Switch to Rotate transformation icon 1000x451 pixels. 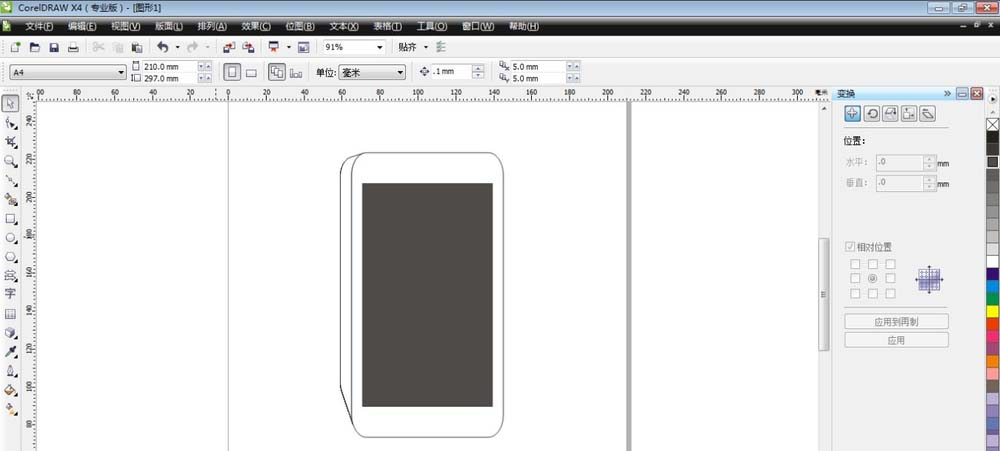[871, 114]
